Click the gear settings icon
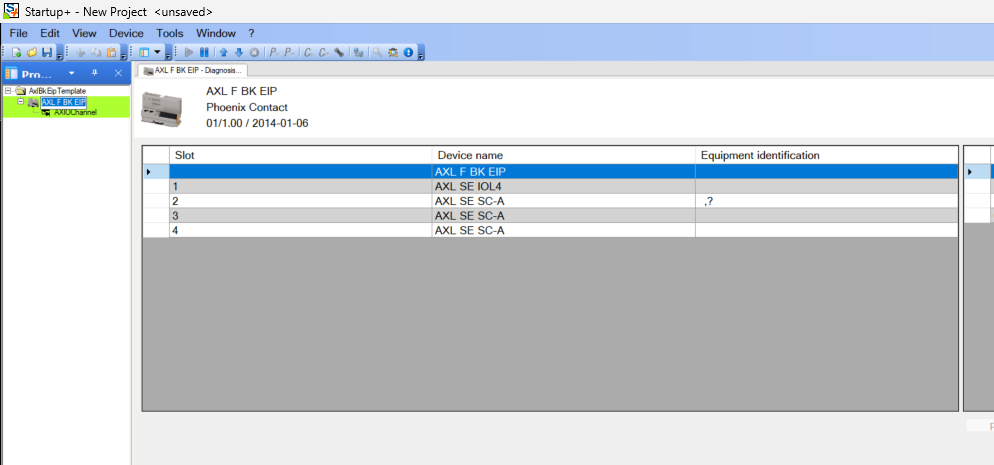994x465 pixels. 393,53
